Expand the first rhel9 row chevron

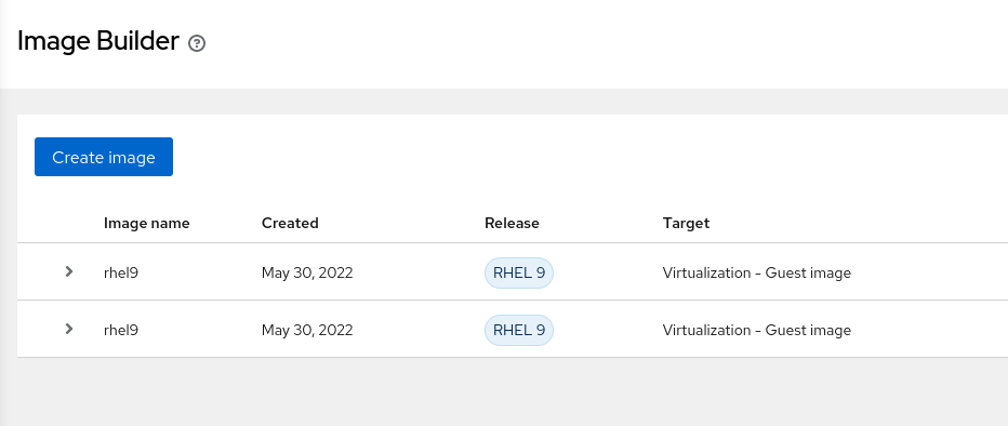pos(69,272)
